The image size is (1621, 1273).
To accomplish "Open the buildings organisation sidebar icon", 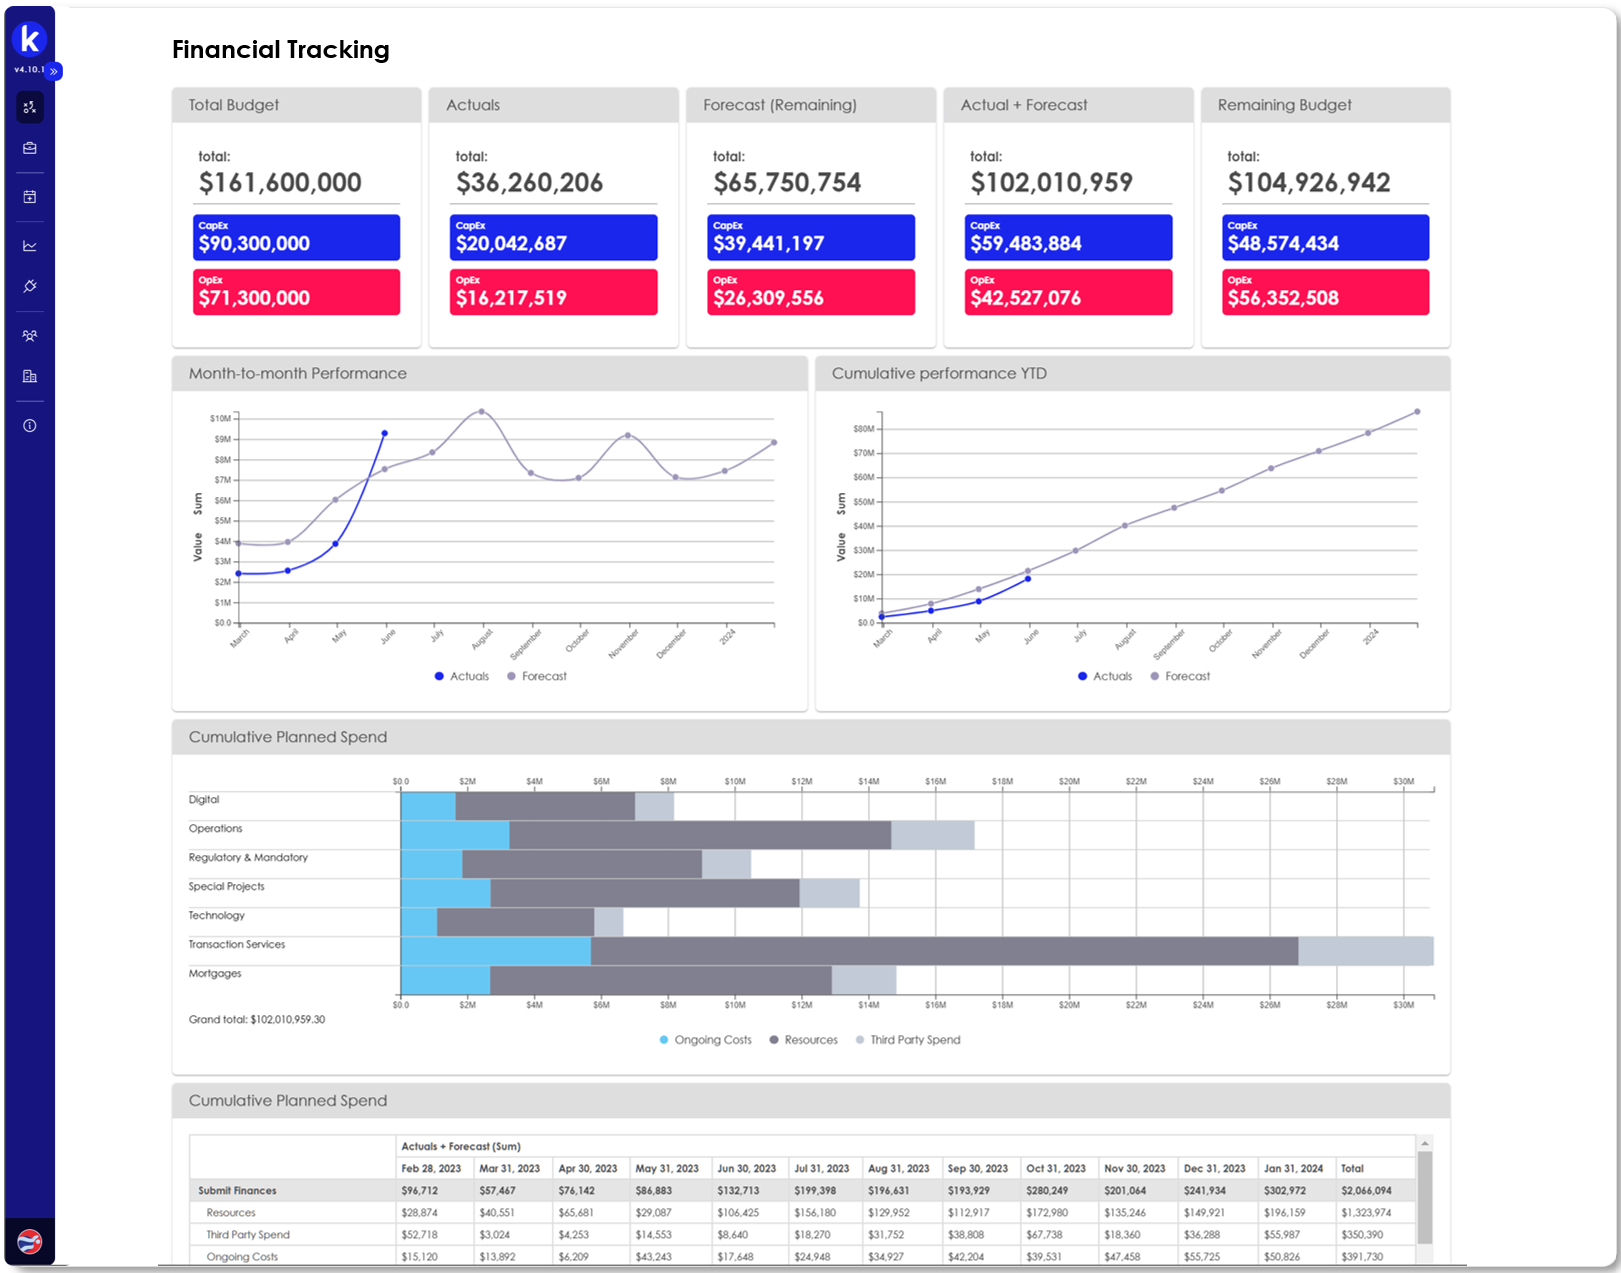I will pos(30,376).
